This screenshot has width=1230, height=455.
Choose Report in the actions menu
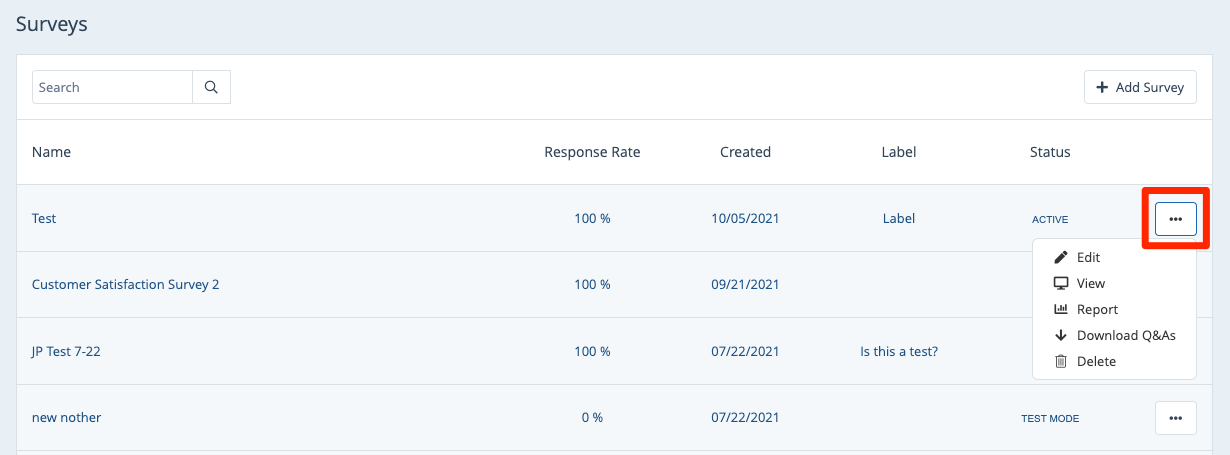pyautogui.click(x=1097, y=309)
